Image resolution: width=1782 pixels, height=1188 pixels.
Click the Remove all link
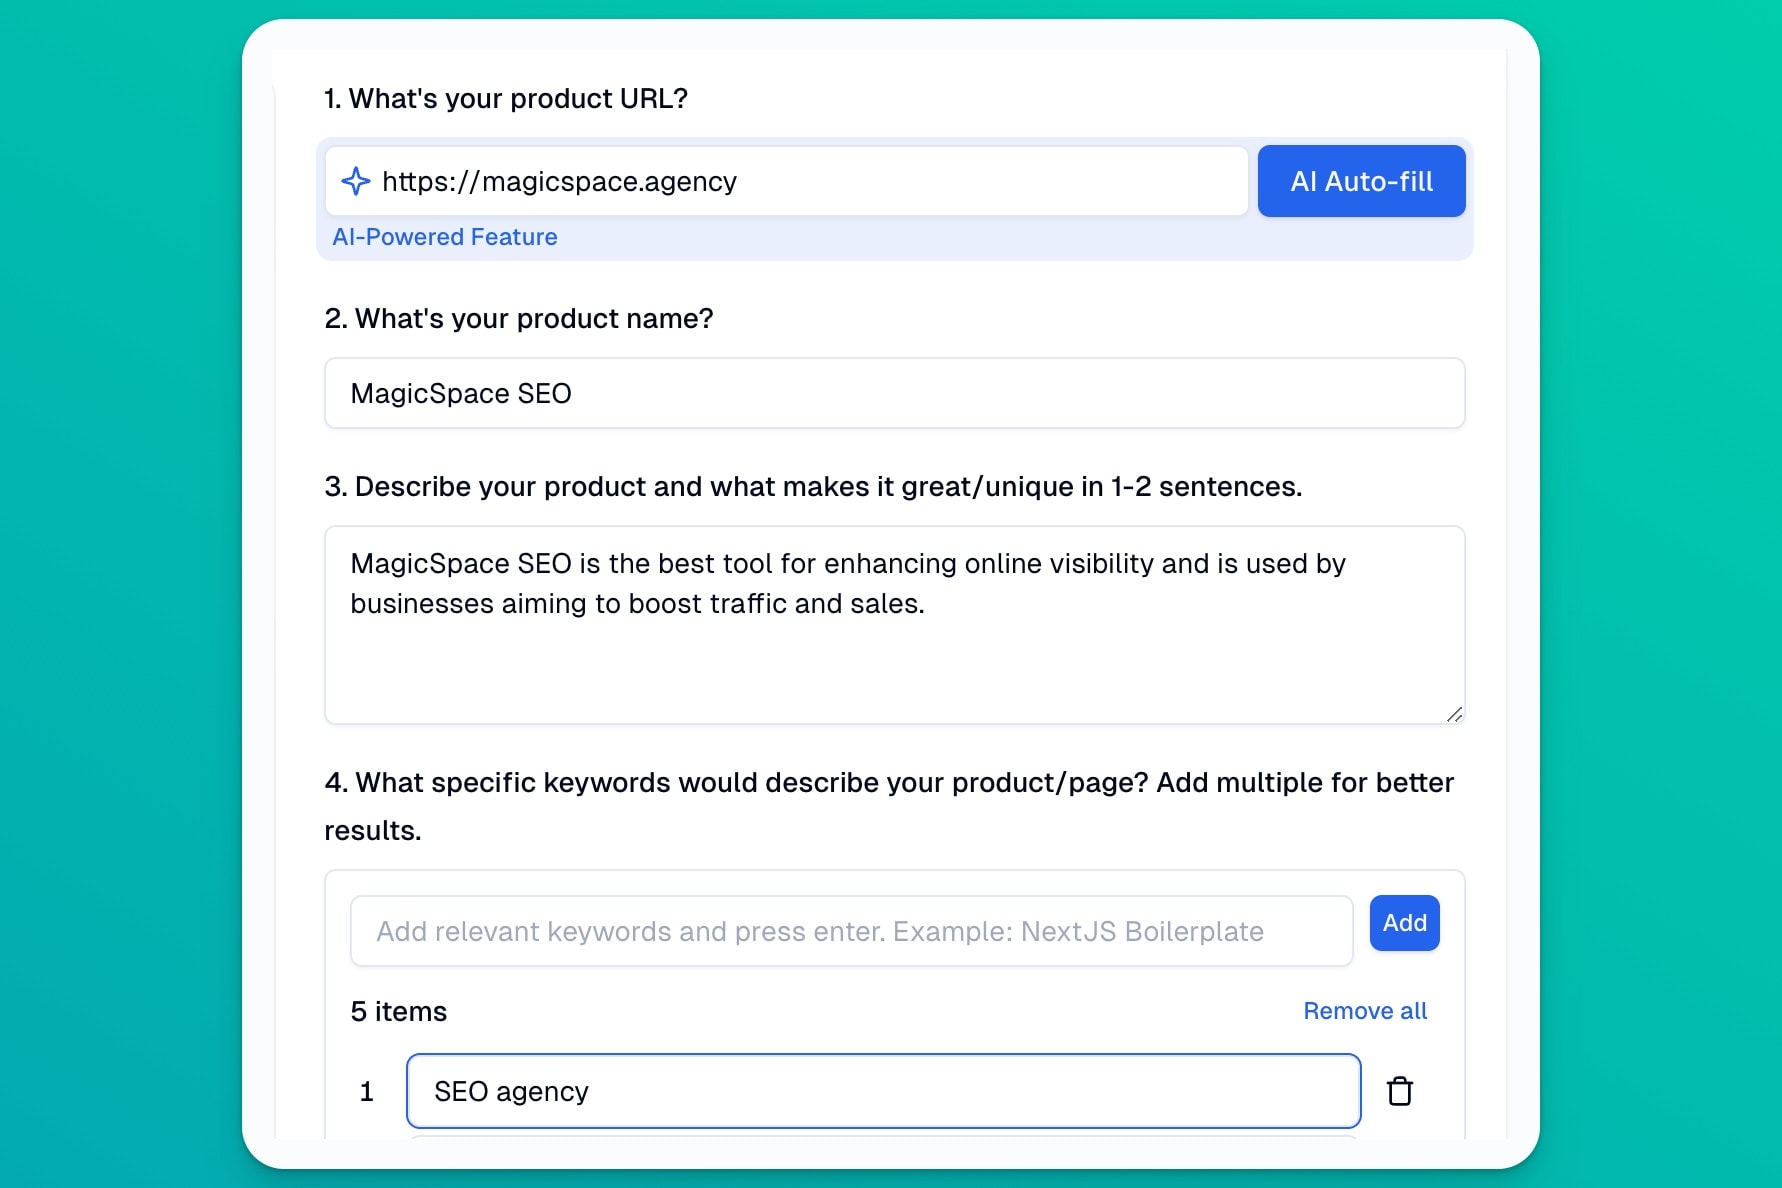[x=1365, y=1011]
